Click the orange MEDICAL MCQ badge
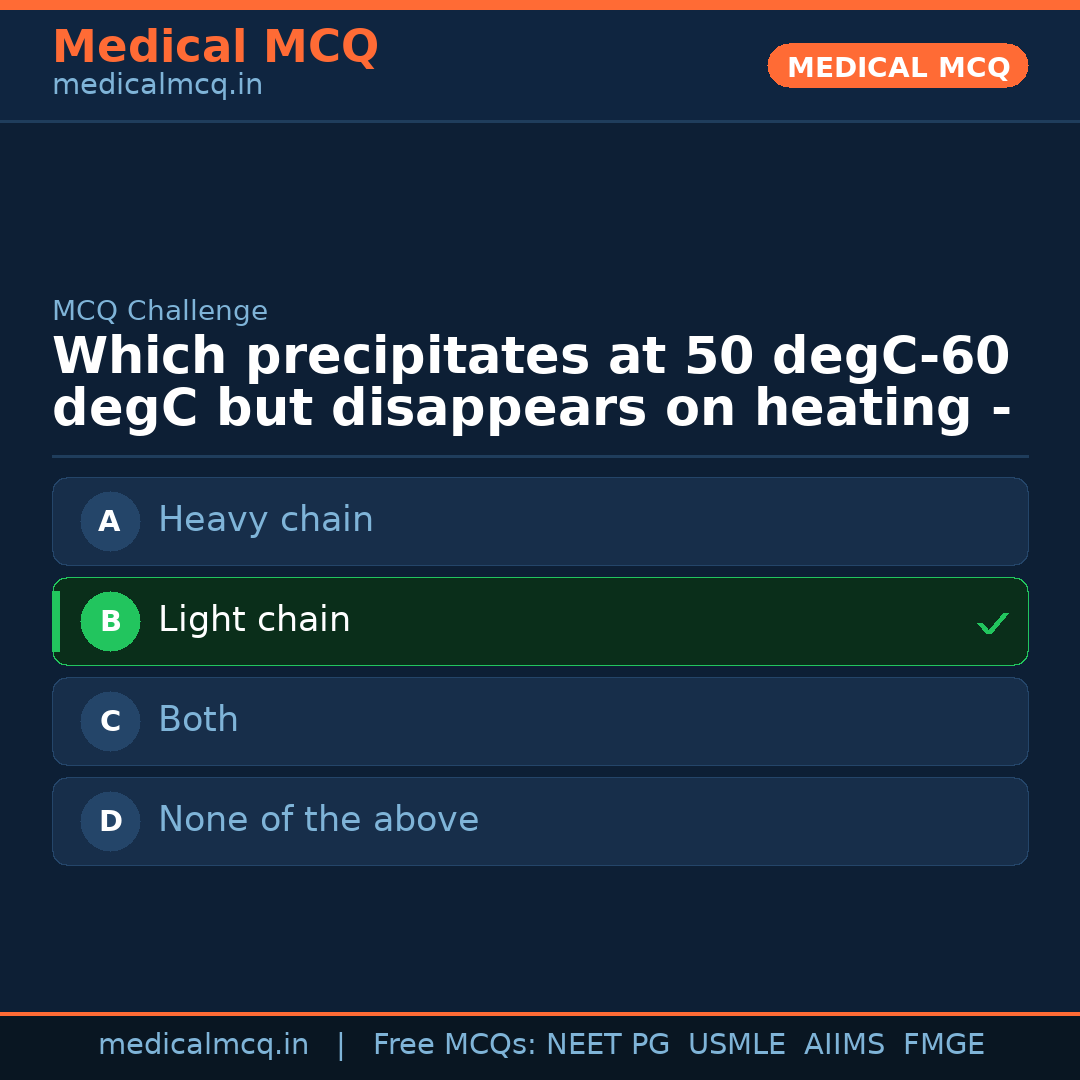 click(x=897, y=66)
